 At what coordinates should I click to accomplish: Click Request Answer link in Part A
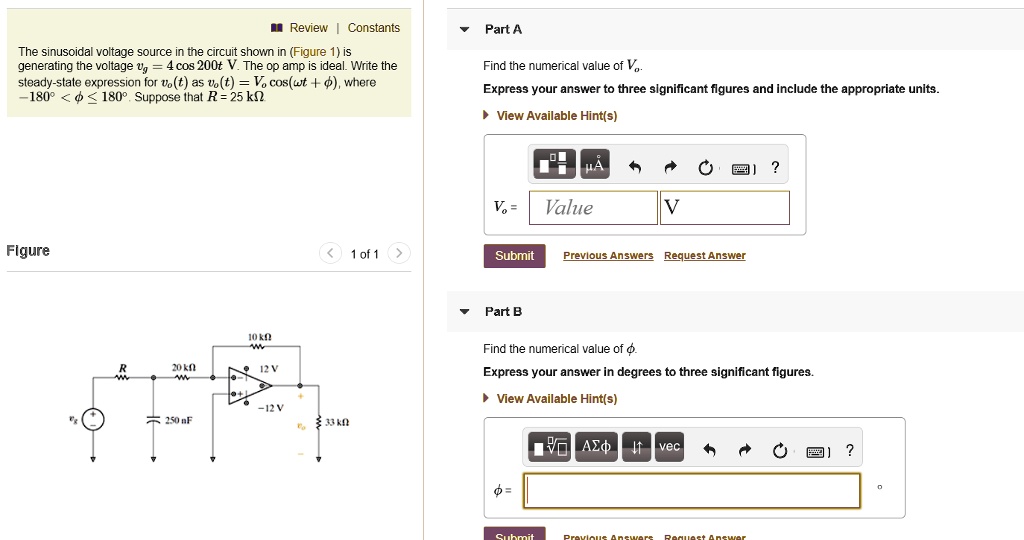point(705,255)
